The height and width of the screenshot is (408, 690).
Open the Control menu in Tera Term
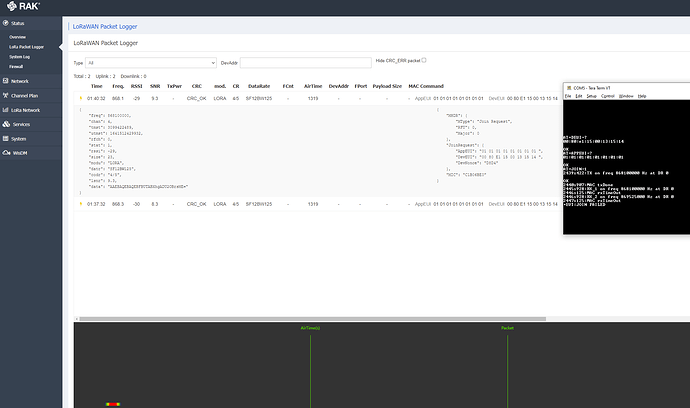[x=608, y=96]
